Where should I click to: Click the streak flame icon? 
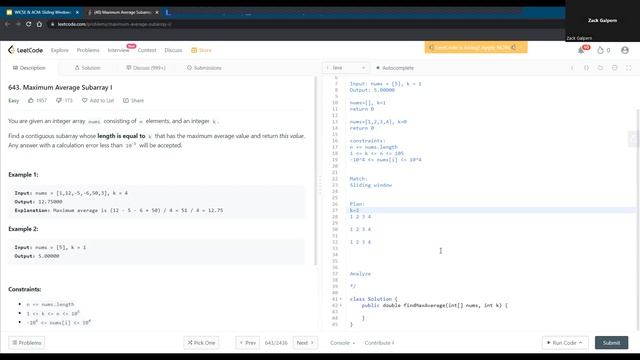point(600,50)
